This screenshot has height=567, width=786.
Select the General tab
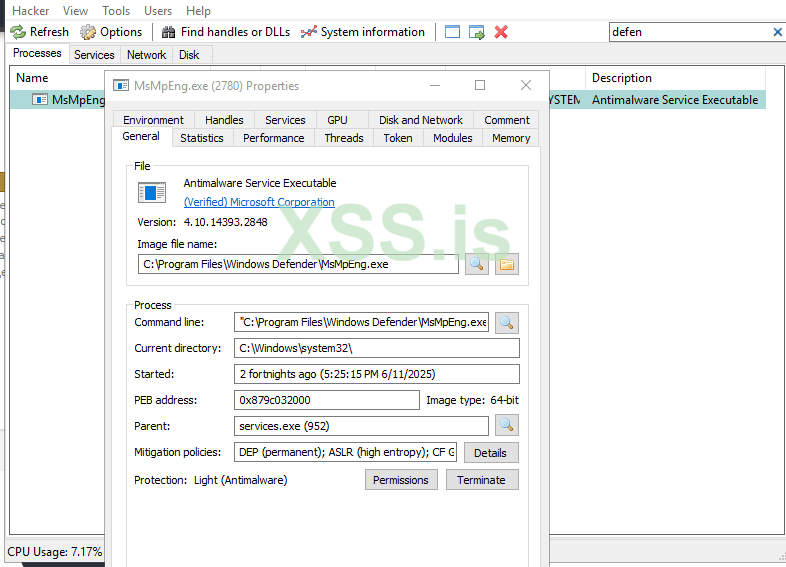[141, 136]
